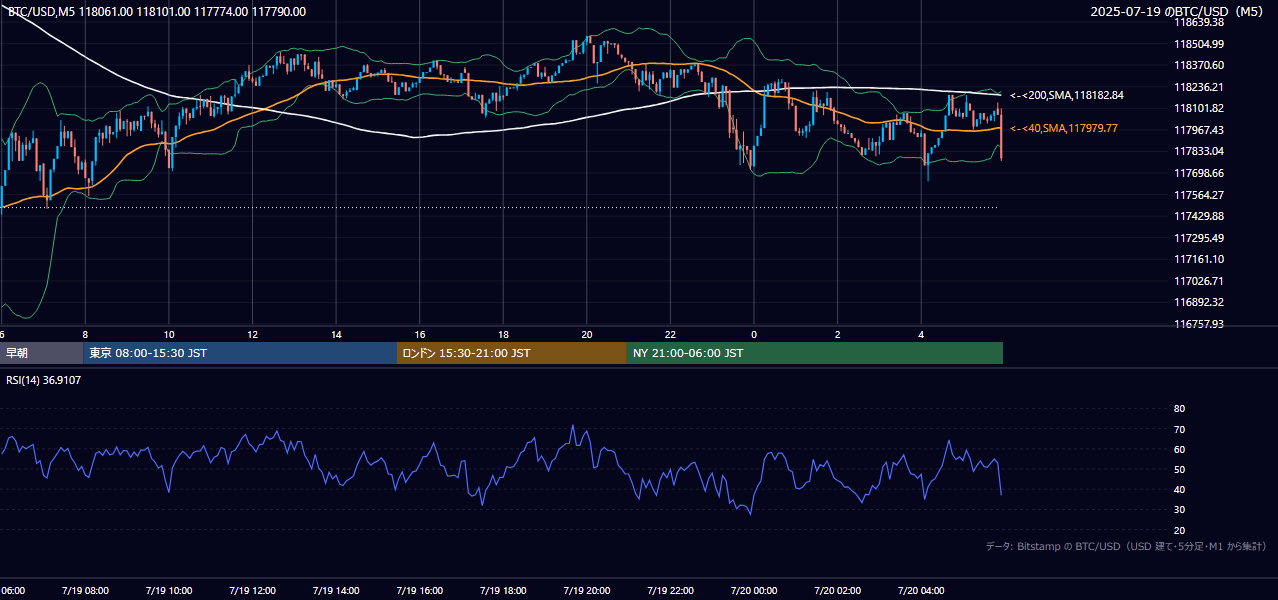
Task: Click price axis value 118504.99
Action: 1200,44
